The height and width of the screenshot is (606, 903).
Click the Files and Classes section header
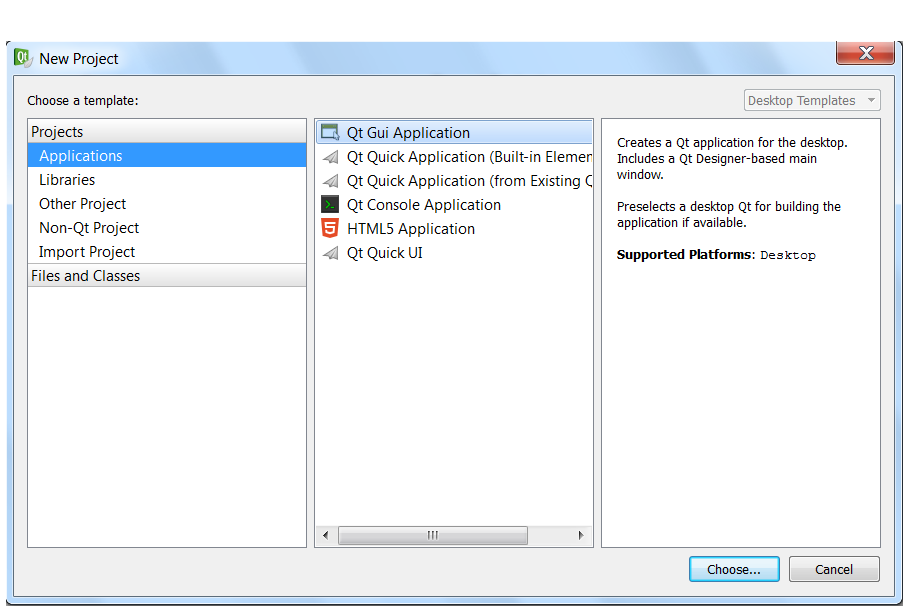167,275
